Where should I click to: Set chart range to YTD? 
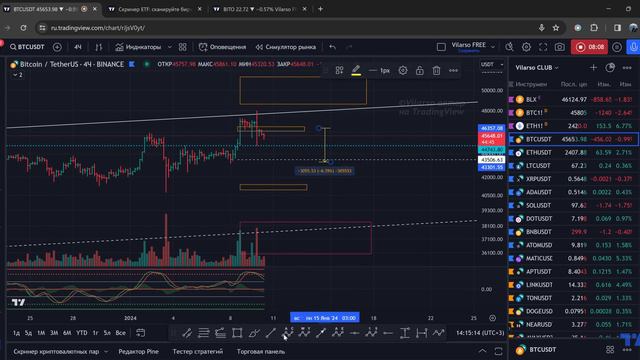(82, 333)
